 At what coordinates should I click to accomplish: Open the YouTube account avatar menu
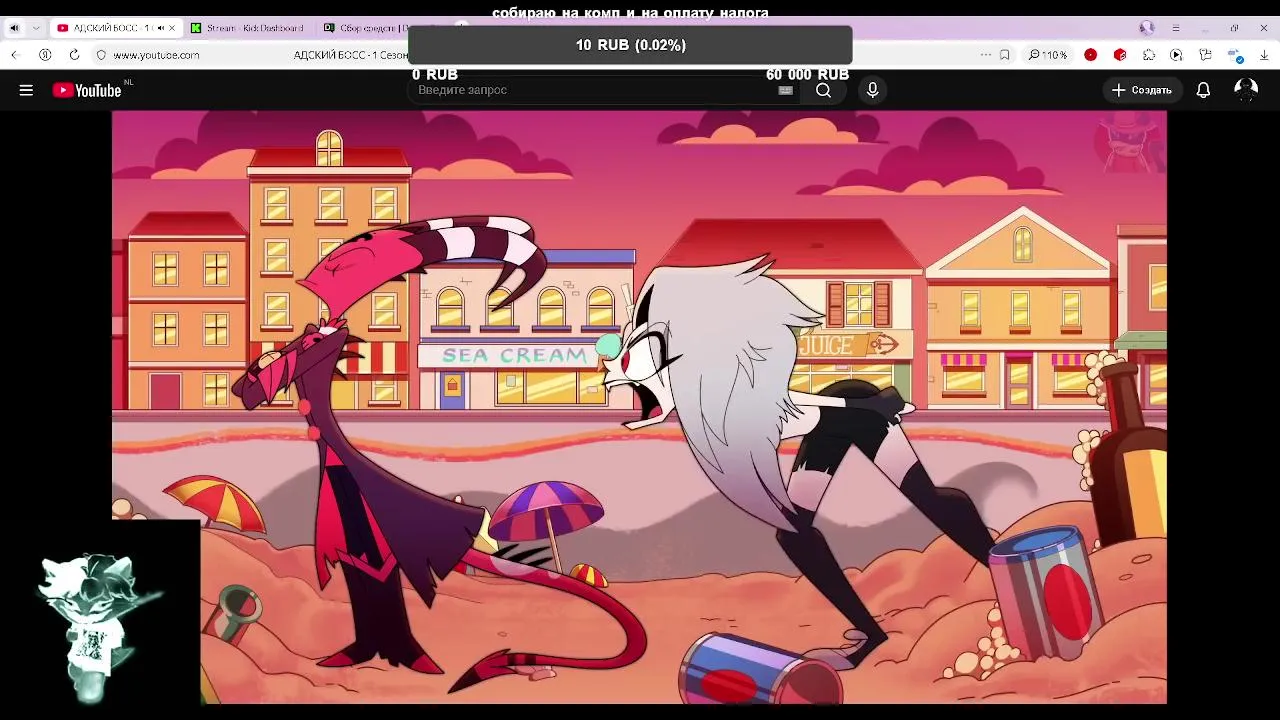(x=1246, y=90)
